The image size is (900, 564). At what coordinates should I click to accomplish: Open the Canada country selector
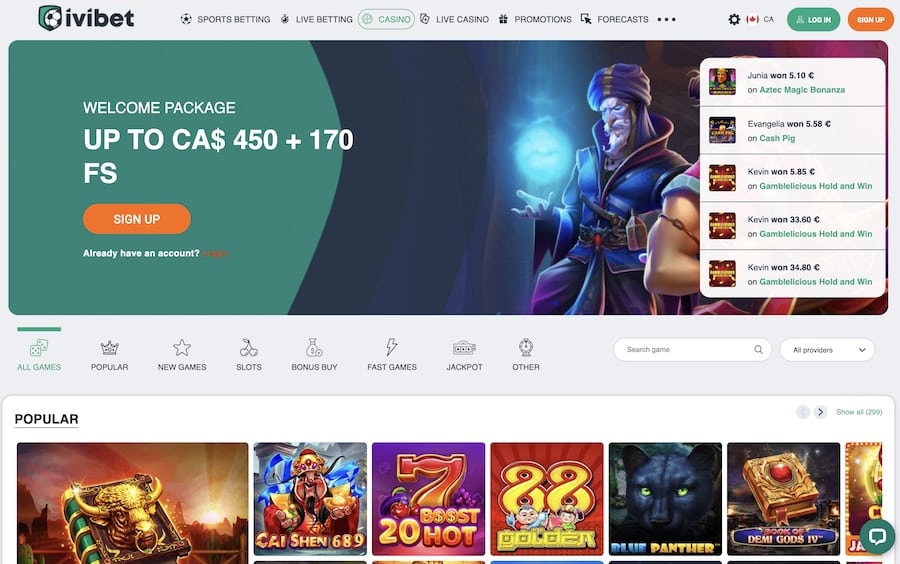point(760,20)
